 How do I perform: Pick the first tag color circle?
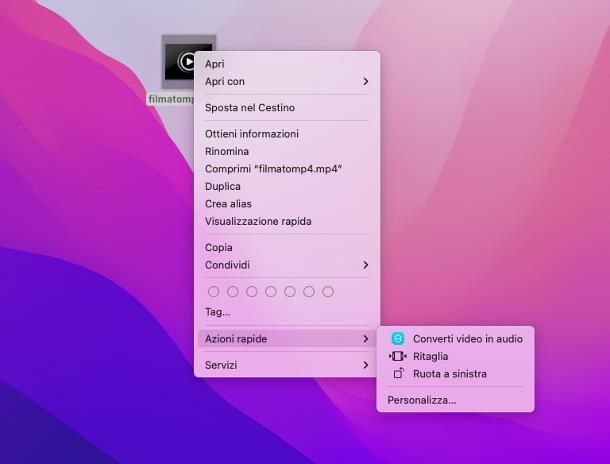click(x=213, y=291)
